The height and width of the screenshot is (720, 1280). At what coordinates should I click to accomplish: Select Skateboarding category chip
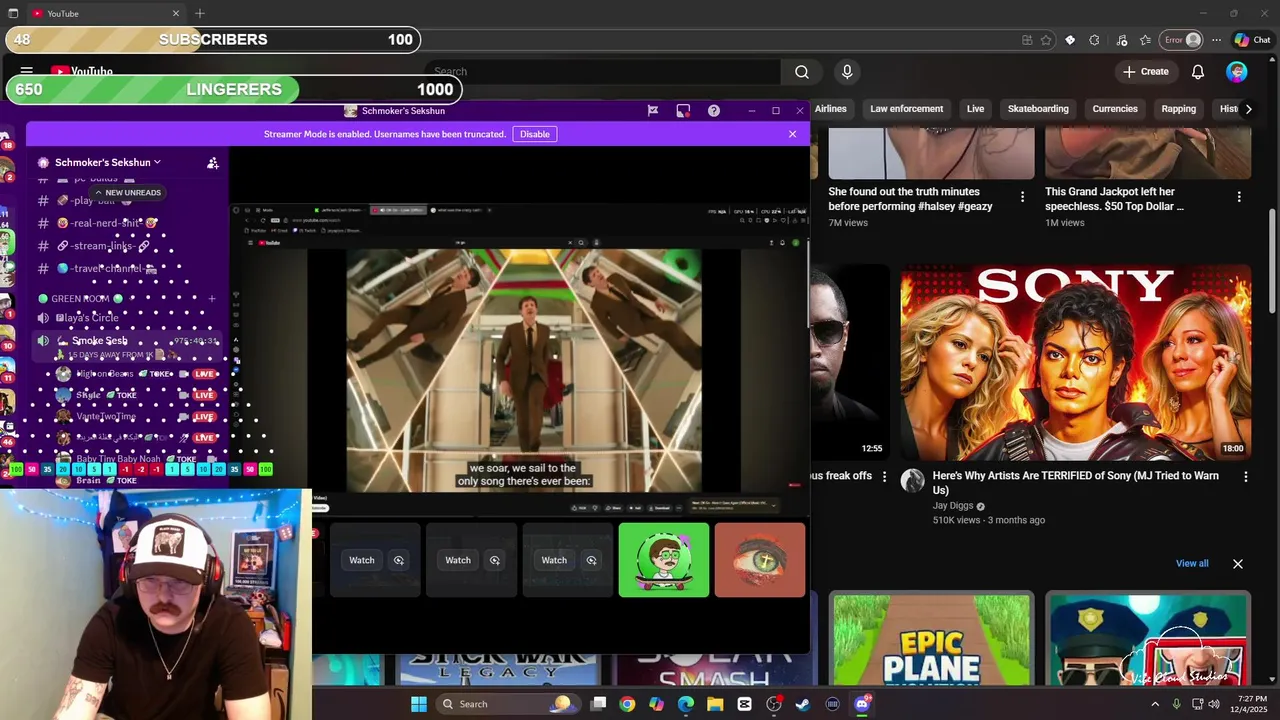[x=1038, y=109]
